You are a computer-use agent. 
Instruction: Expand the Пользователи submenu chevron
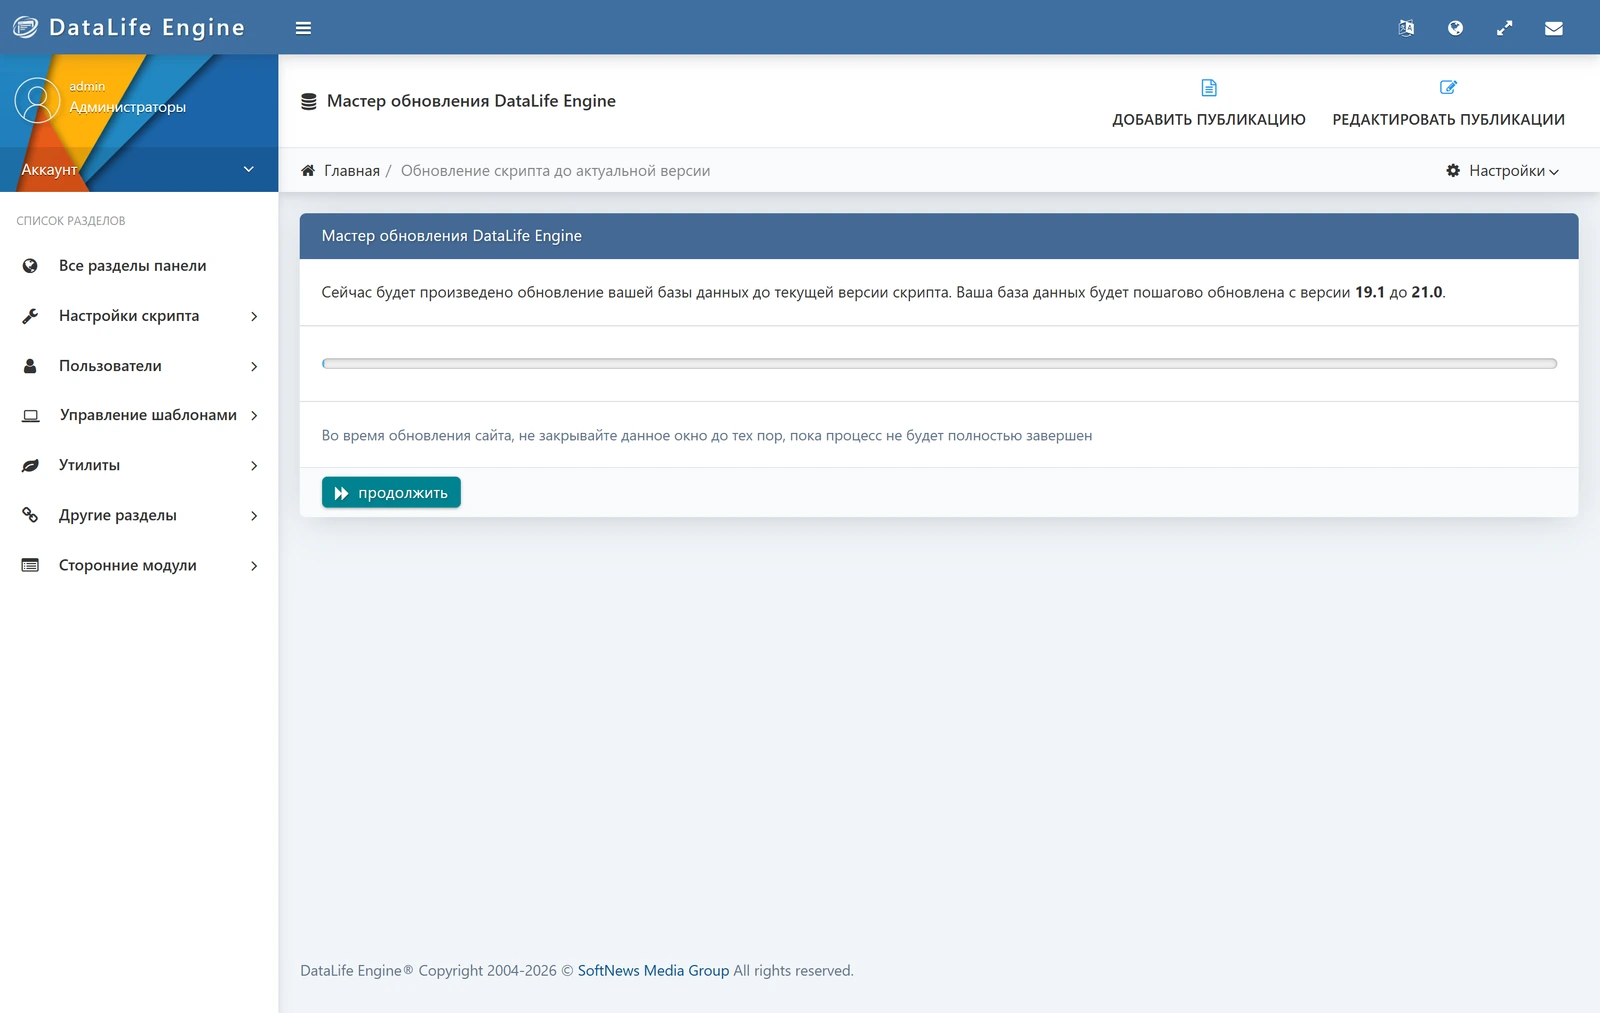254,366
